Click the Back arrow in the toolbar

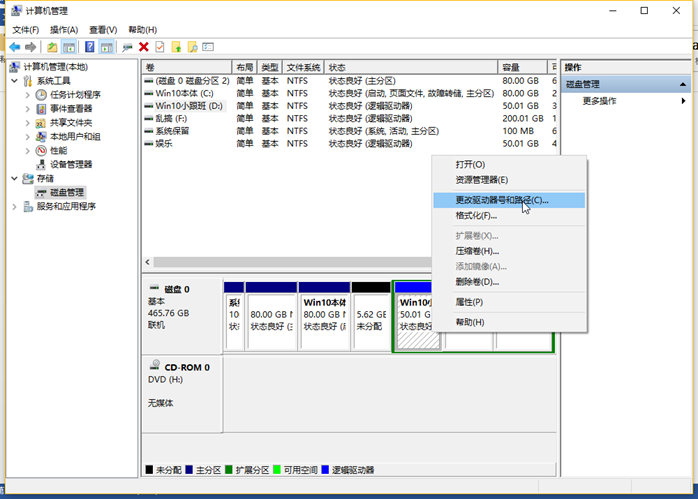(x=15, y=46)
